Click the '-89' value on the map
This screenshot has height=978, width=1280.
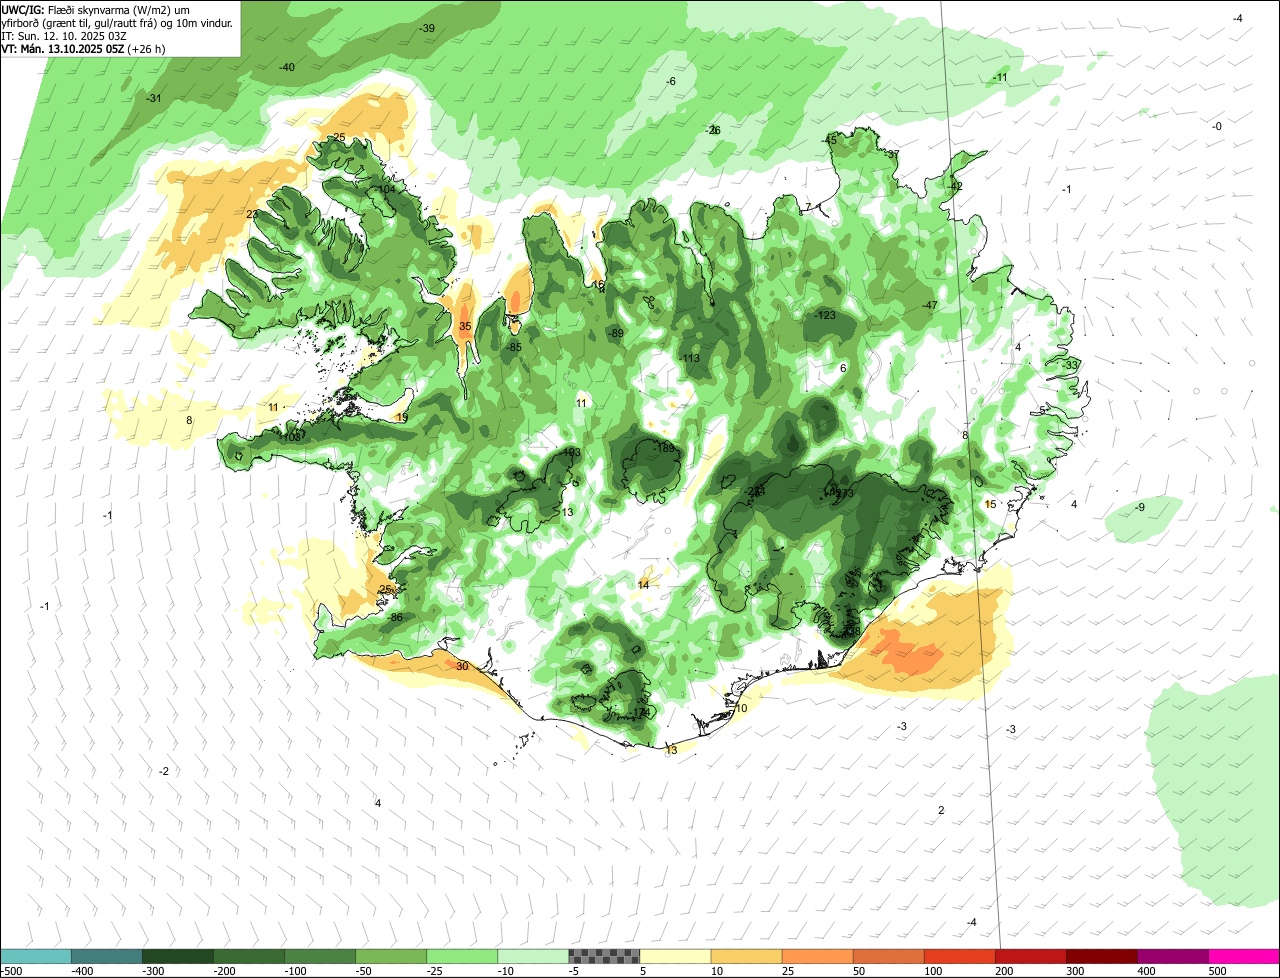615,333
